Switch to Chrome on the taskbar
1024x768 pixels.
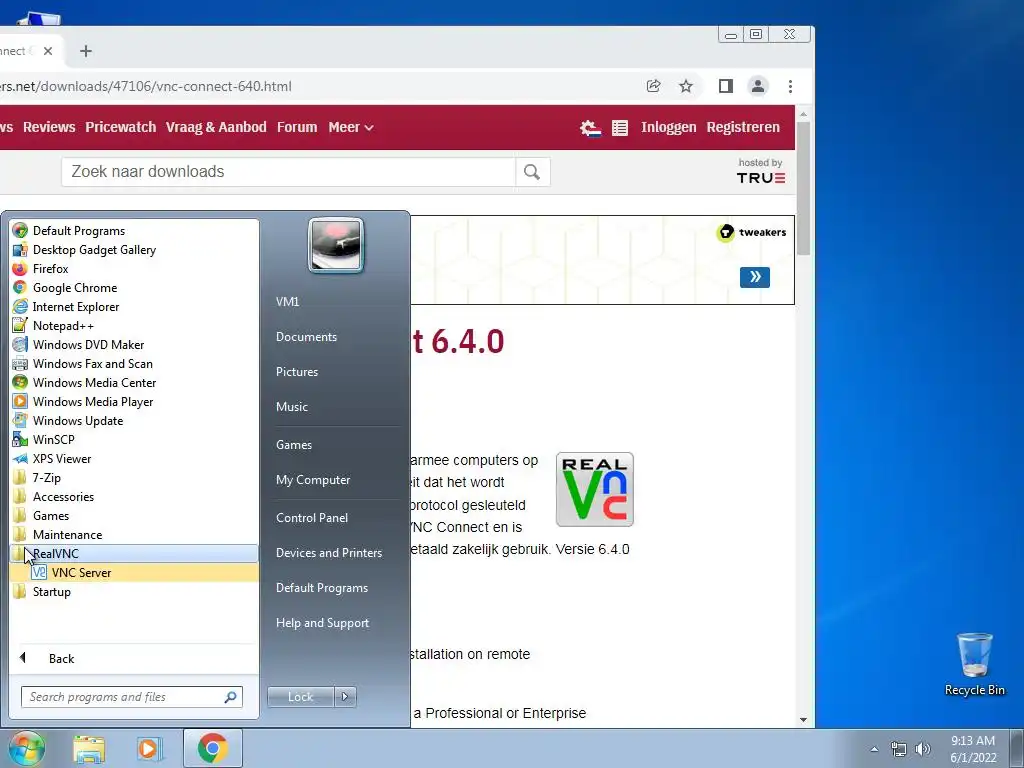213,748
